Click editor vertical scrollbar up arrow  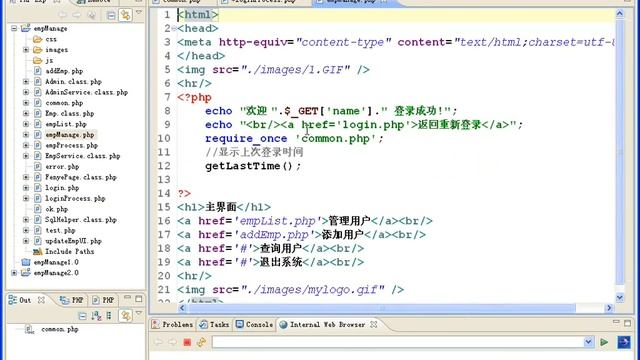620,14
